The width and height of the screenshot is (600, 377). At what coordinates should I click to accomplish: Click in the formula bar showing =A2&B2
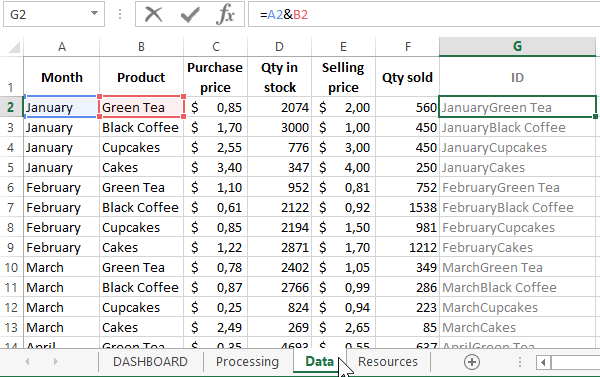point(424,15)
